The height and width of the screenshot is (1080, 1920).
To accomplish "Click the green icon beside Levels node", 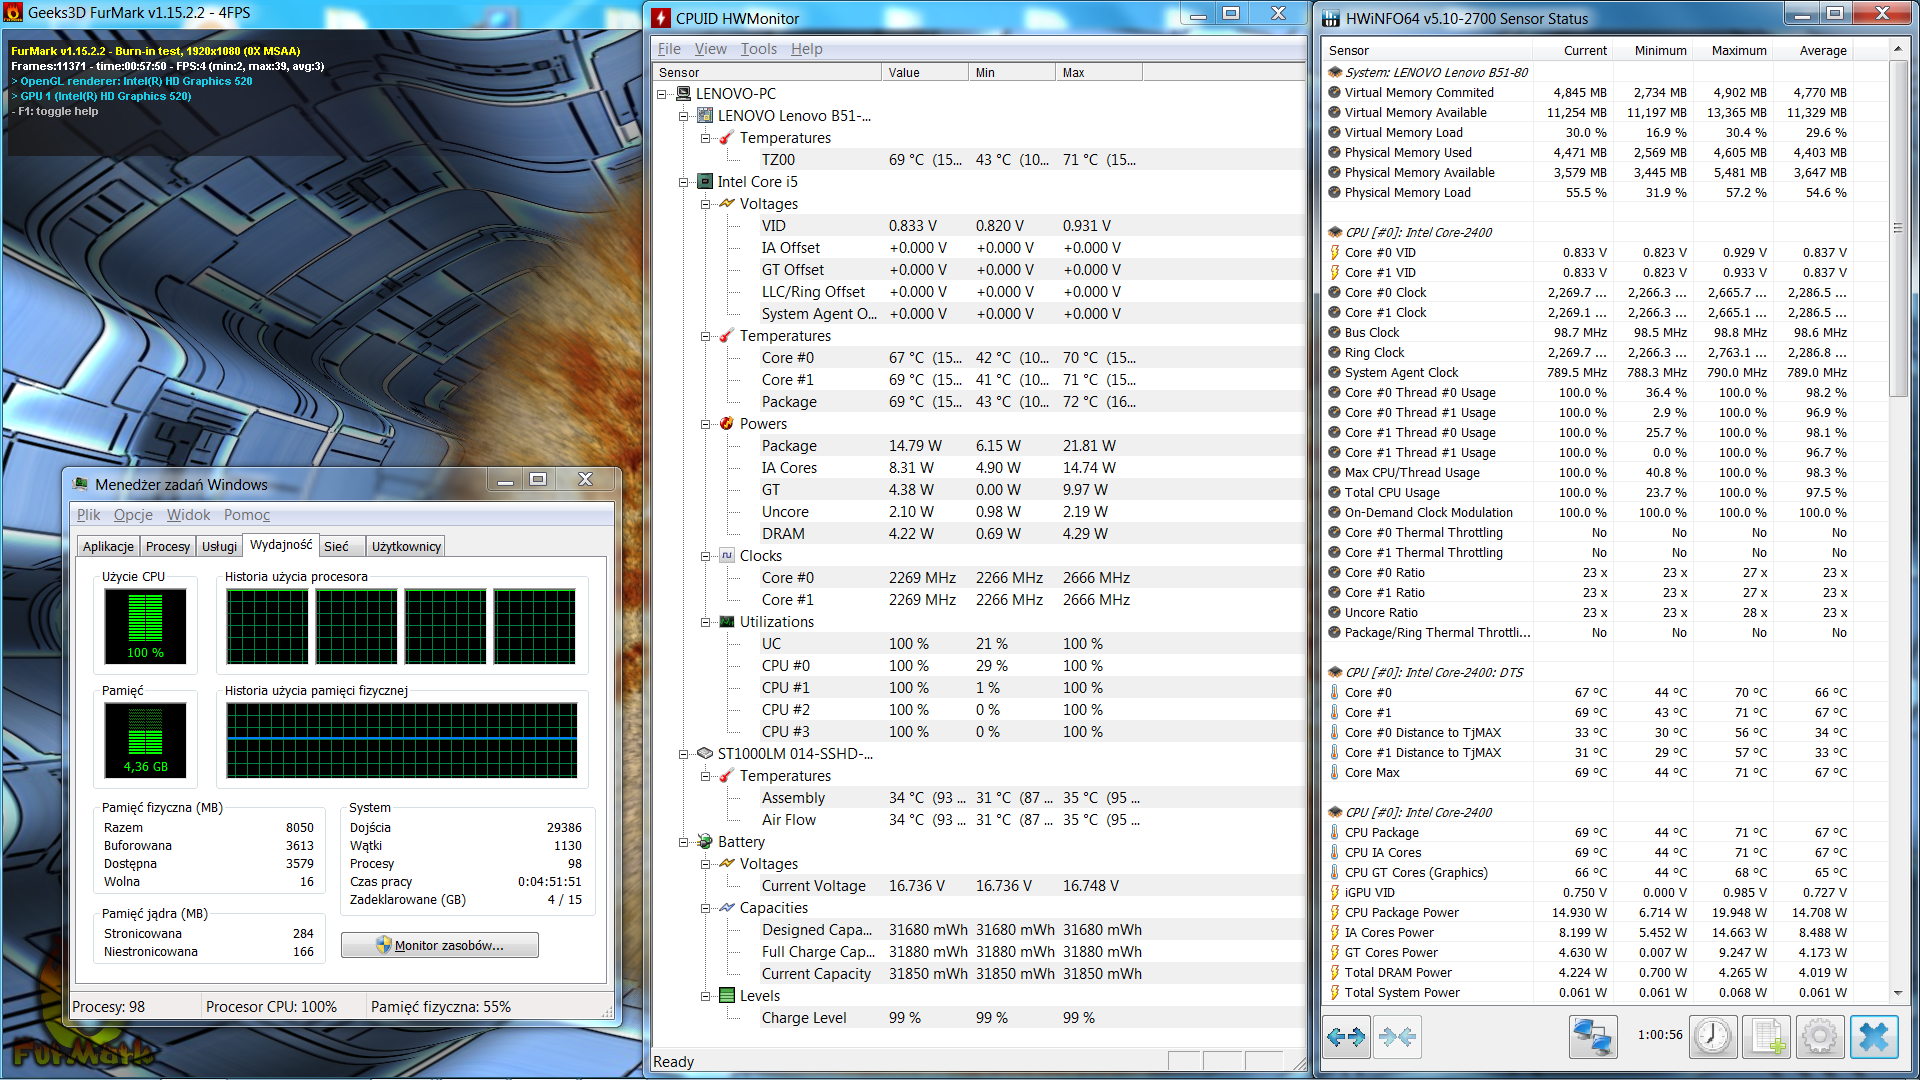I will pyautogui.click(x=728, y=996).
